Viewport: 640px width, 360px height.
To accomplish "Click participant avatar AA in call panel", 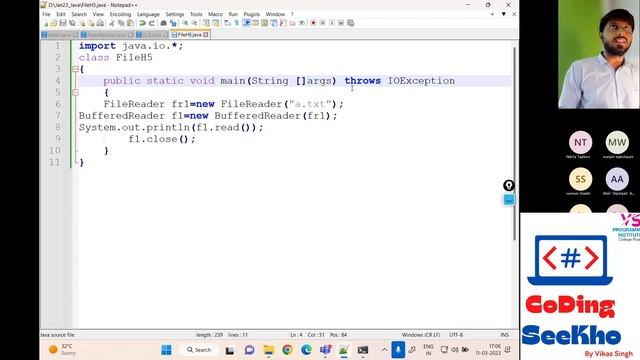I will [617, 179].
